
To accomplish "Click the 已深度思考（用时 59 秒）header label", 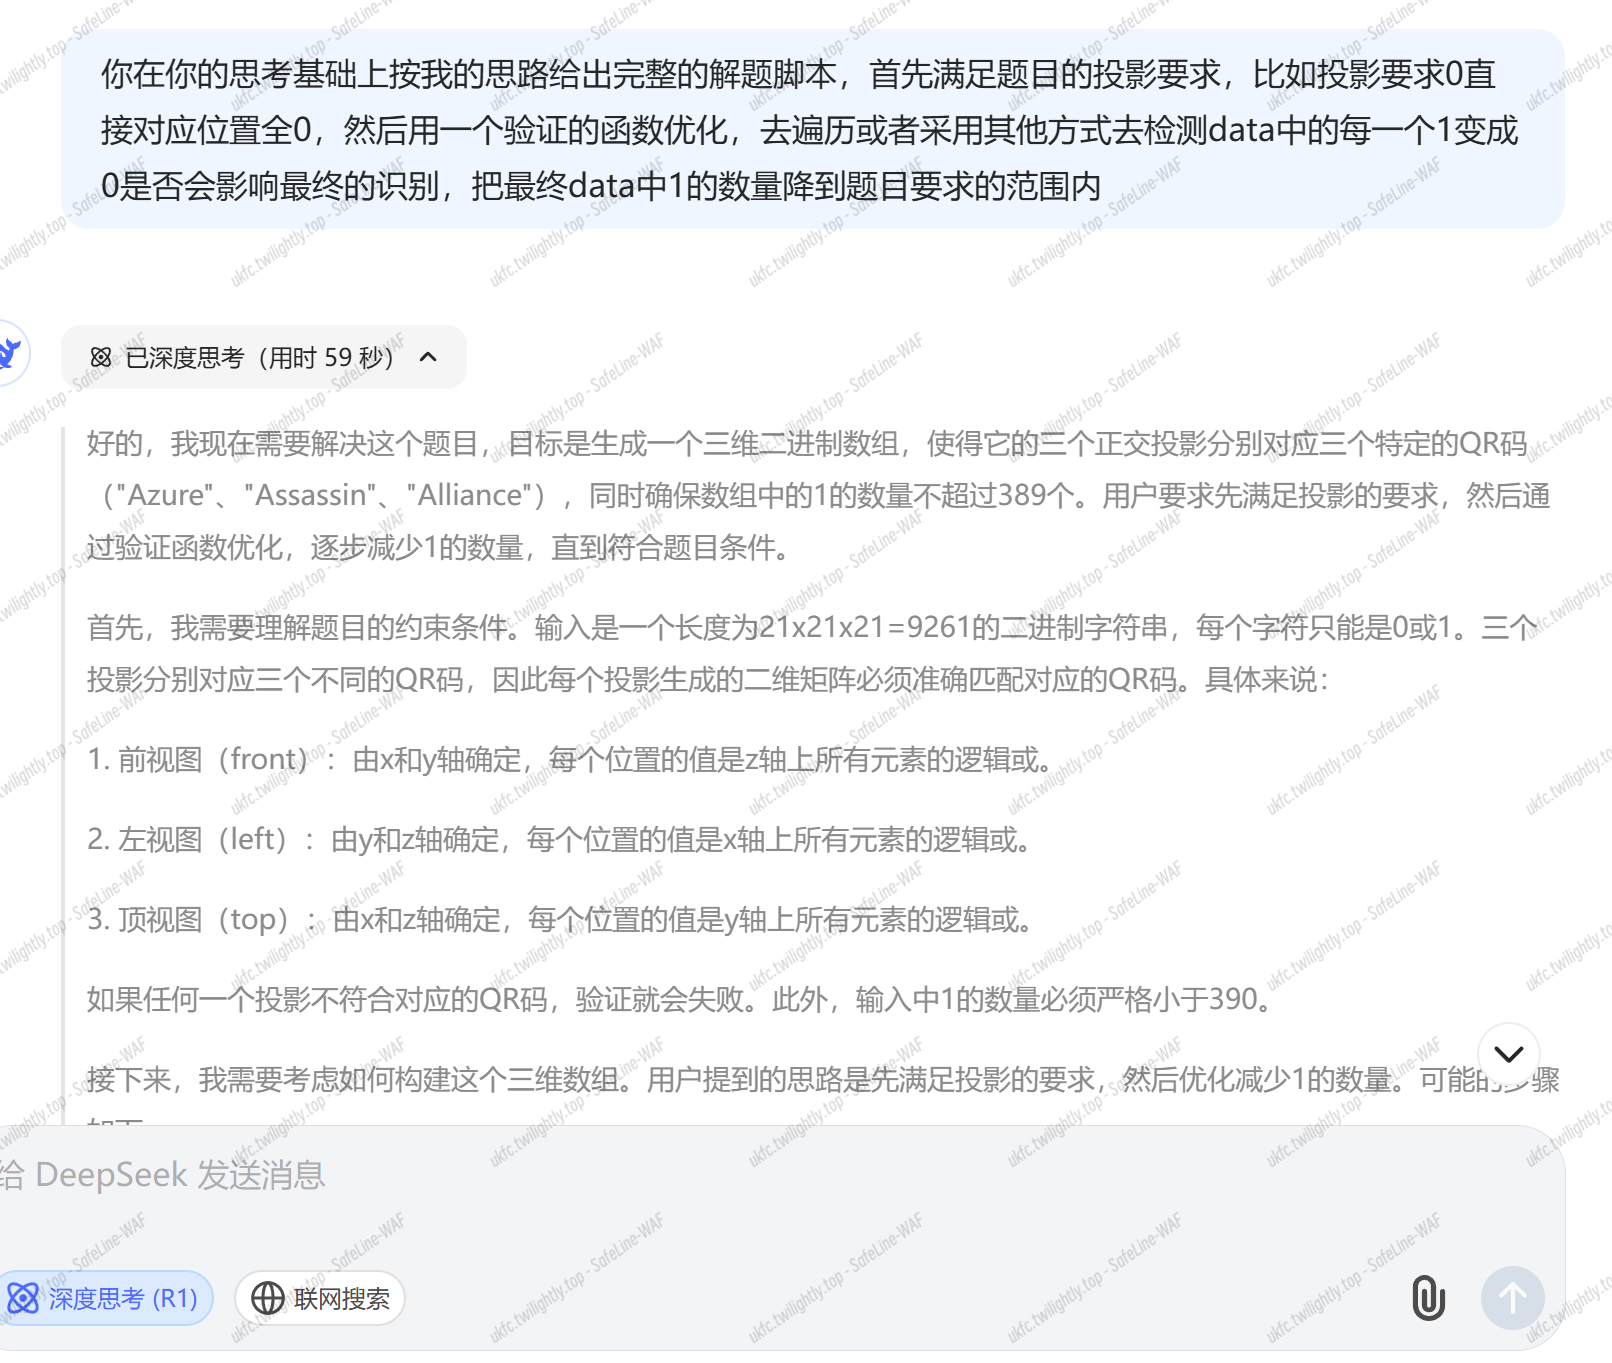I will [258, 357].
